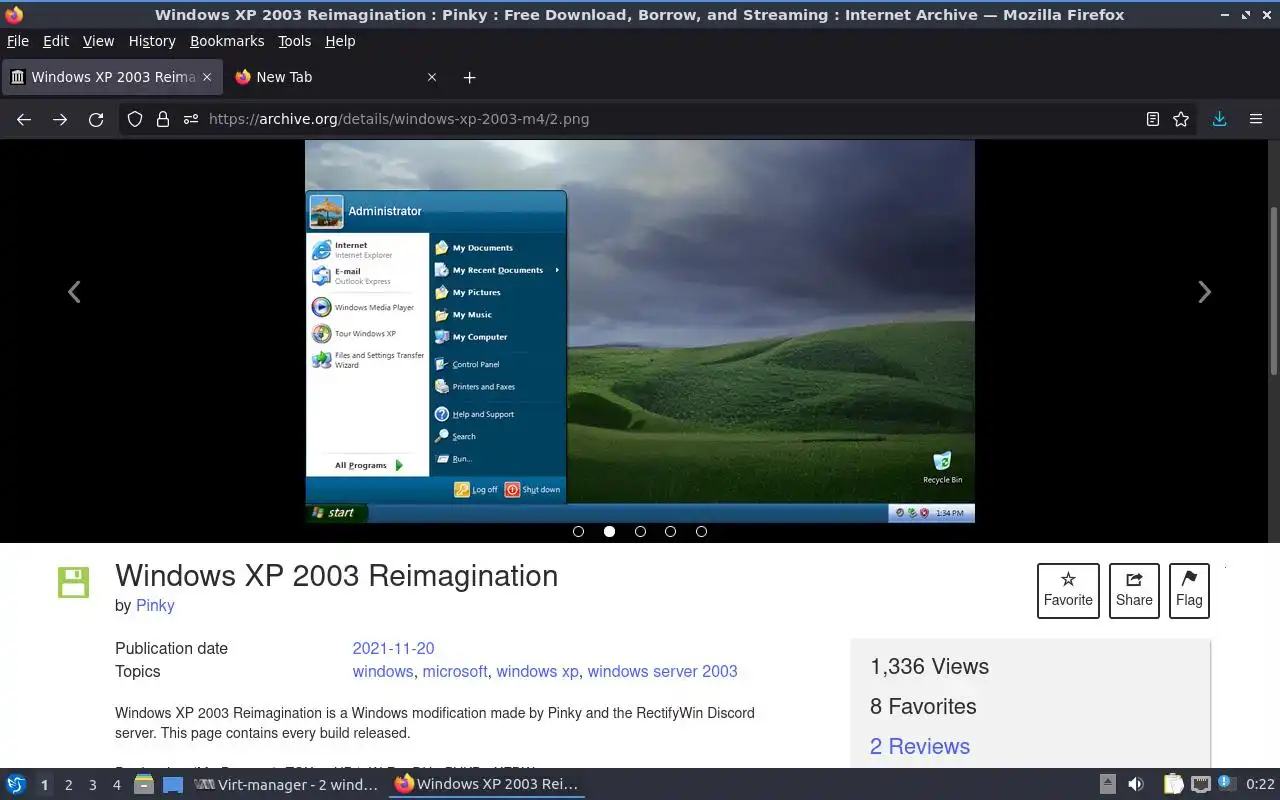Screen dimensions: 1280x800
Task: Open the File menu
Action: (18, 41)
